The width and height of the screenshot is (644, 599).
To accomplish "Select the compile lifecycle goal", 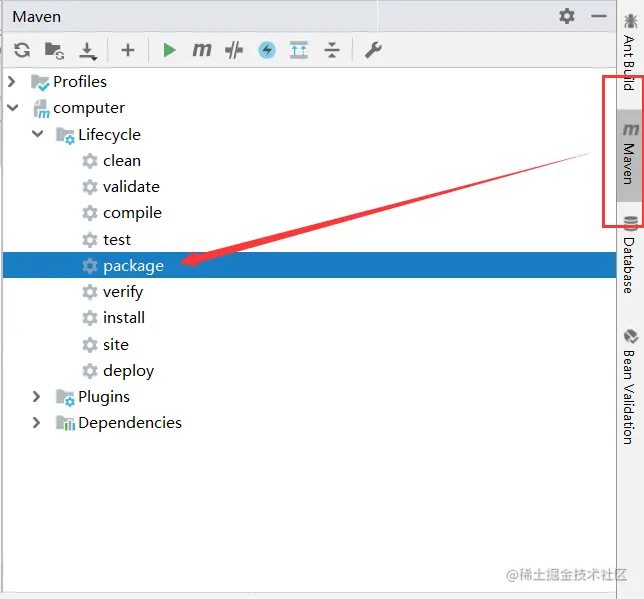I will tap(133, 213).
